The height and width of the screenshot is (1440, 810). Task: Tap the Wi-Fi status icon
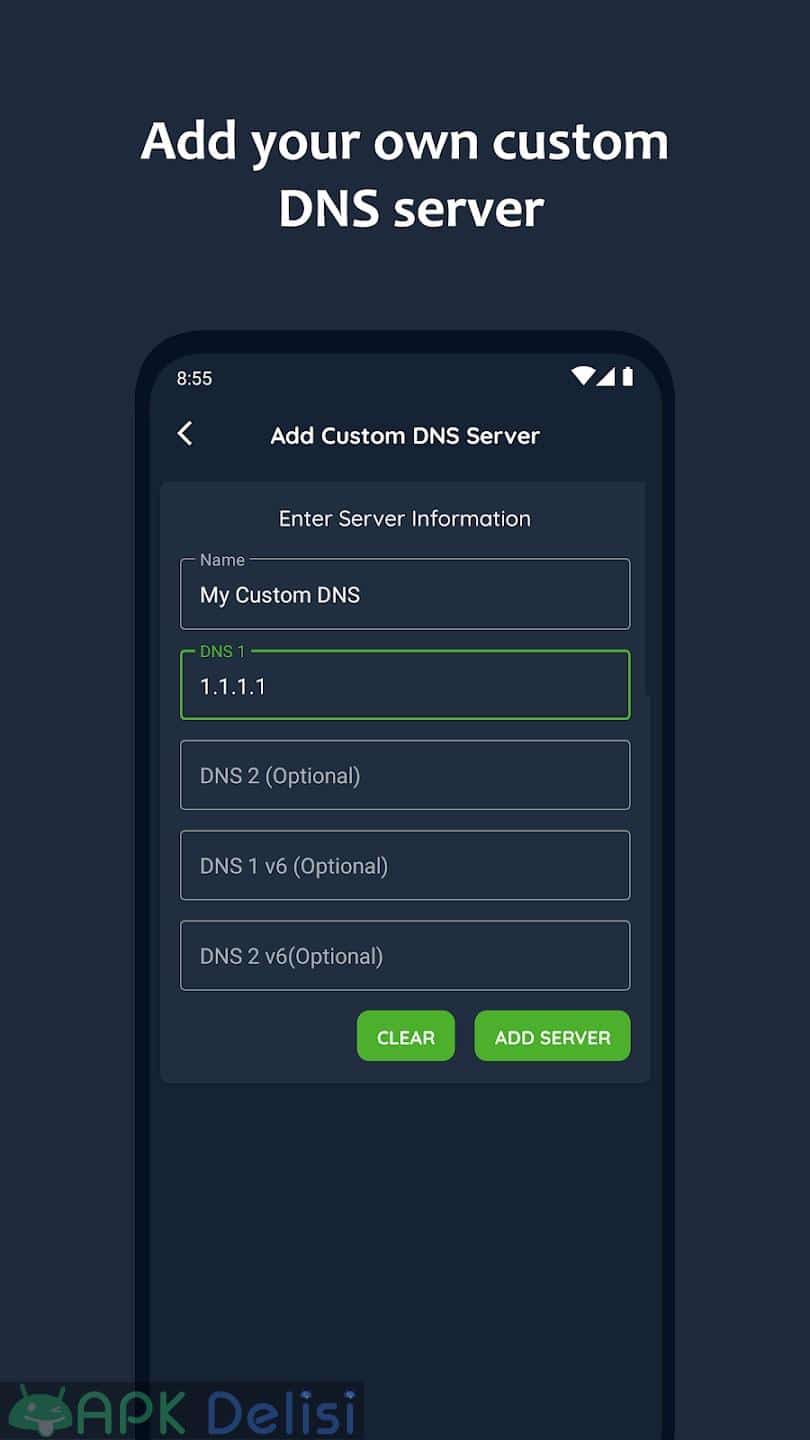tap(583, 376)
